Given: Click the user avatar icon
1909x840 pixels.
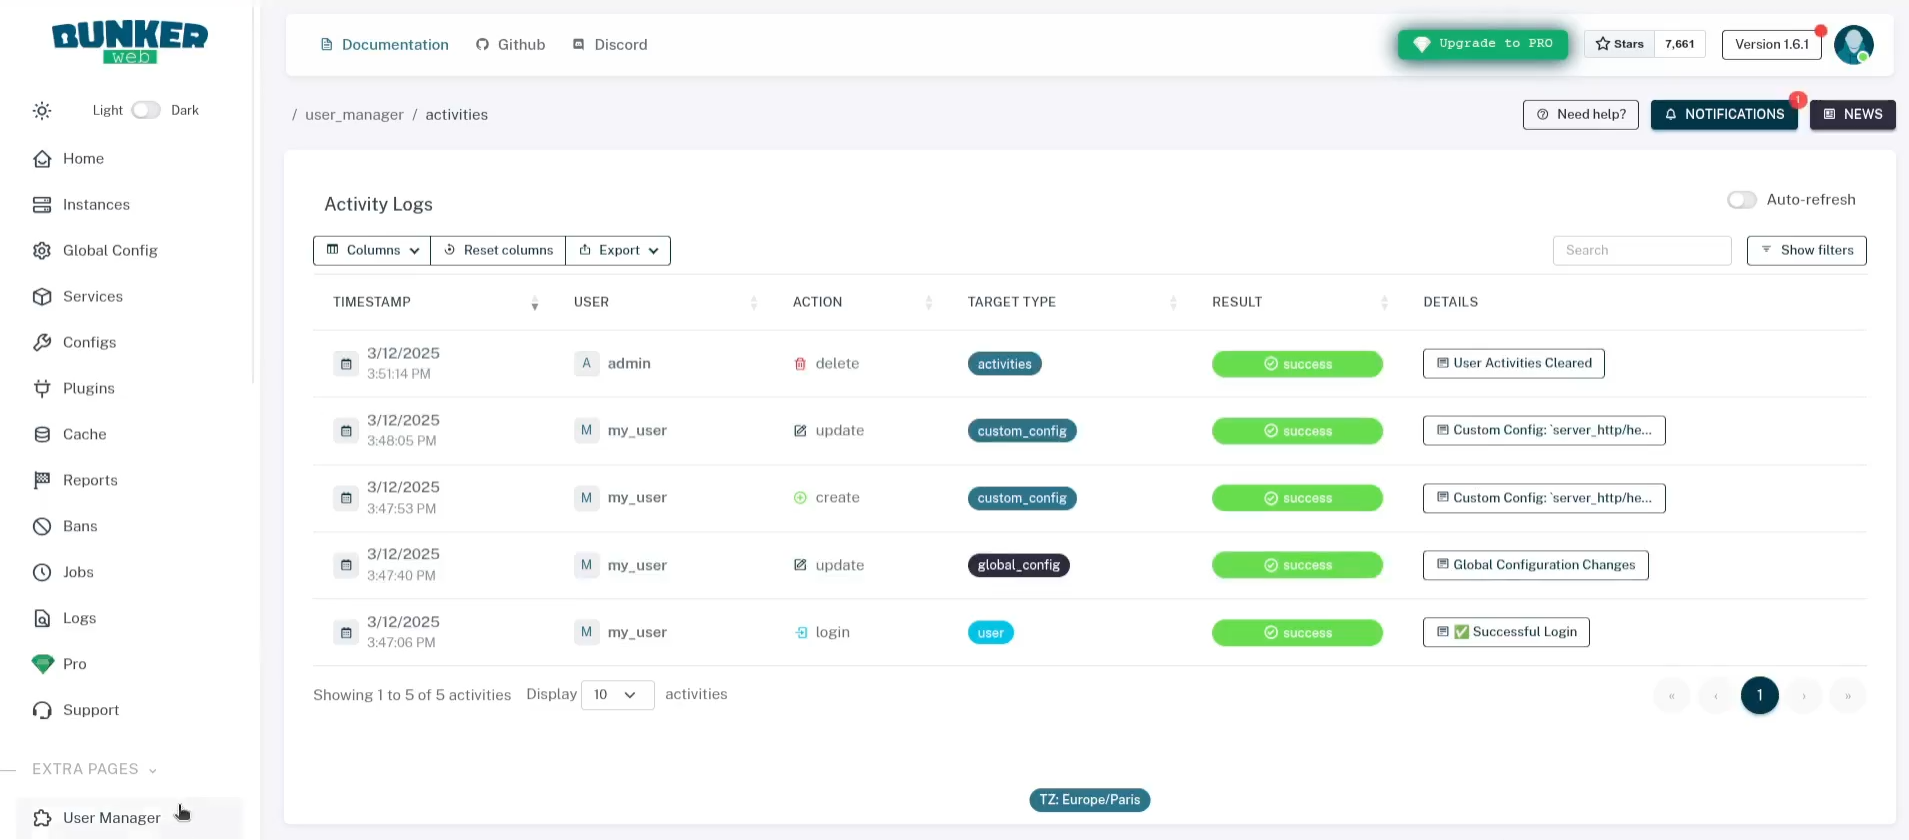Looking at the screenshot, I should point(1852,44).
